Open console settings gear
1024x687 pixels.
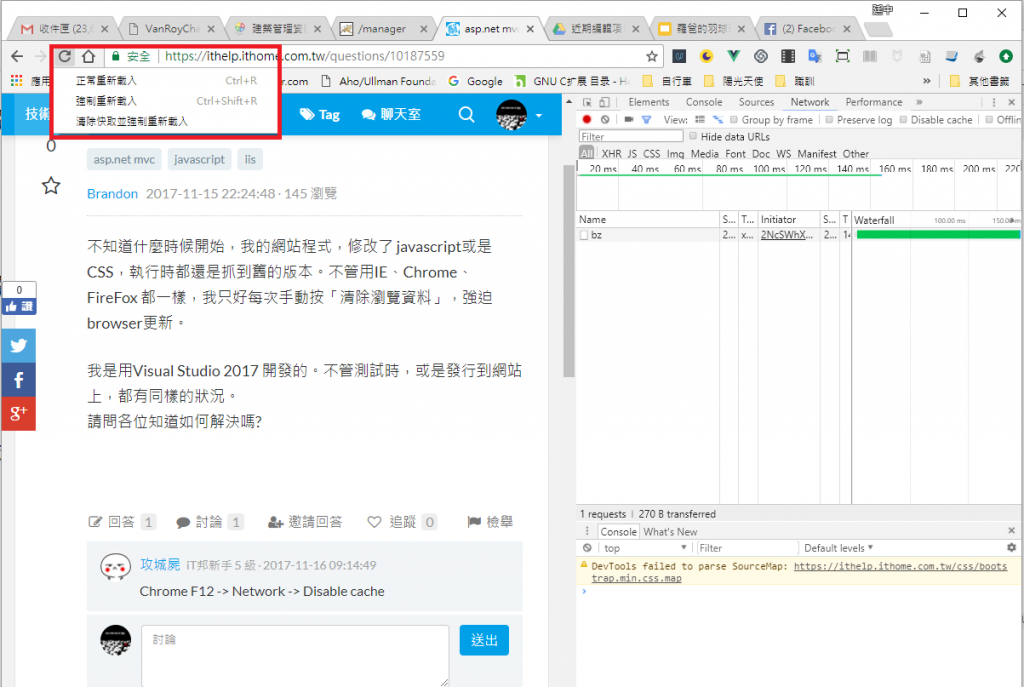[x=1012, y=548]
